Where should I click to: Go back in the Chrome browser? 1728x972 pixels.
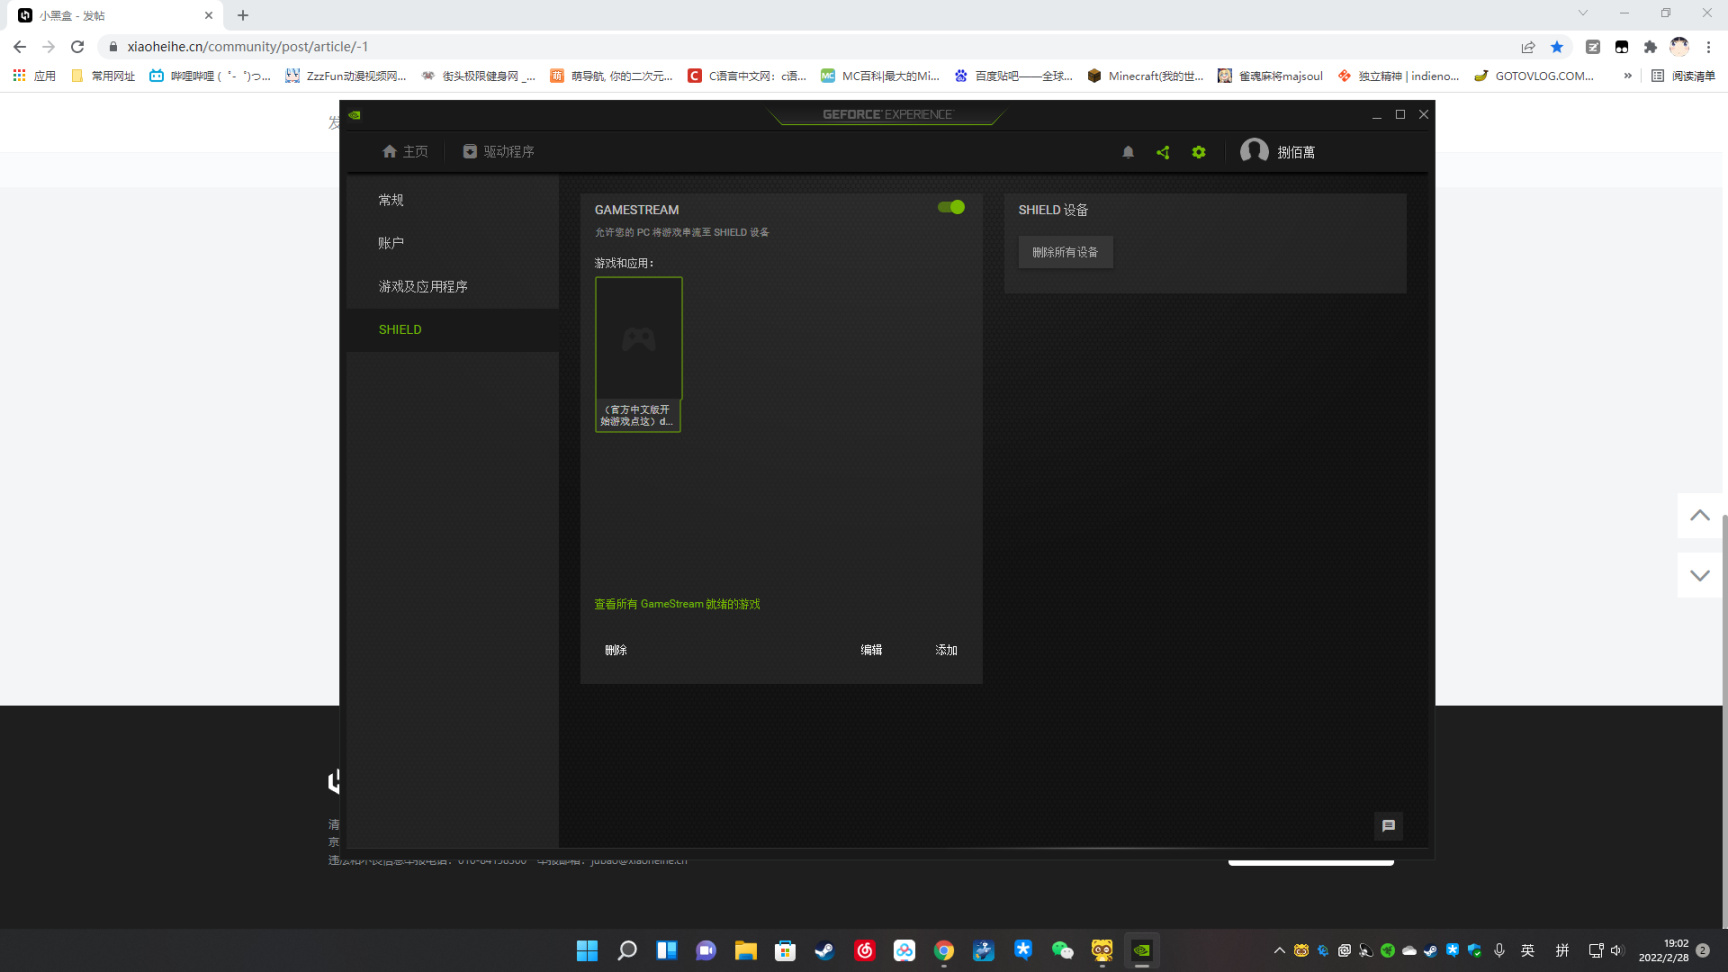[x=20, y=47]
